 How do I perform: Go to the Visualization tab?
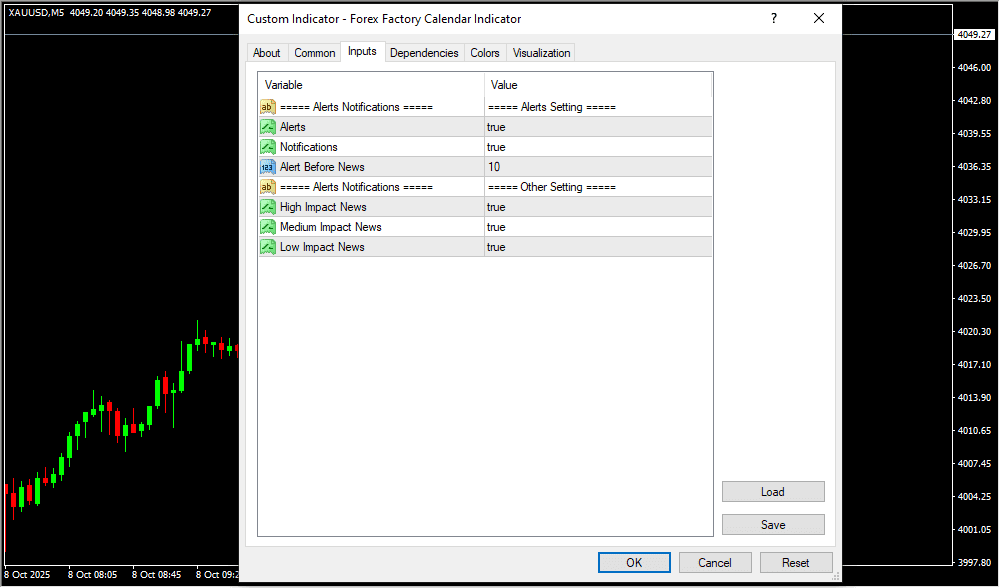tap(541, 53)
